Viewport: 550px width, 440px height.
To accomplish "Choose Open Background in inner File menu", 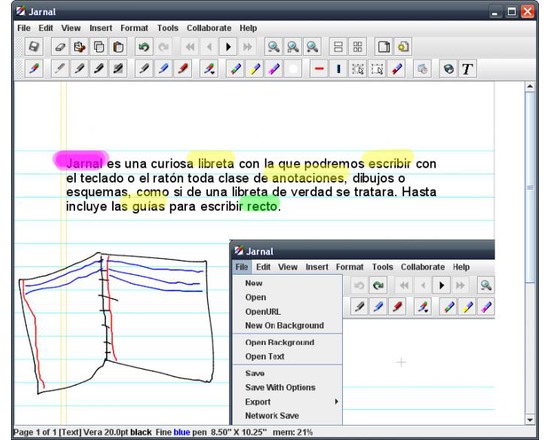I will click(287, 342).
